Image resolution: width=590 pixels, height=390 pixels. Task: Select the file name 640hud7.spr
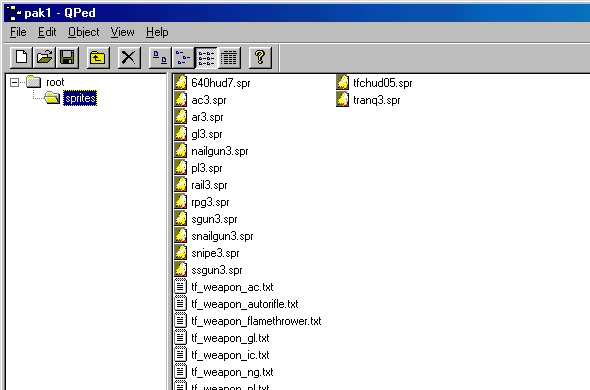tap(220, 83)
